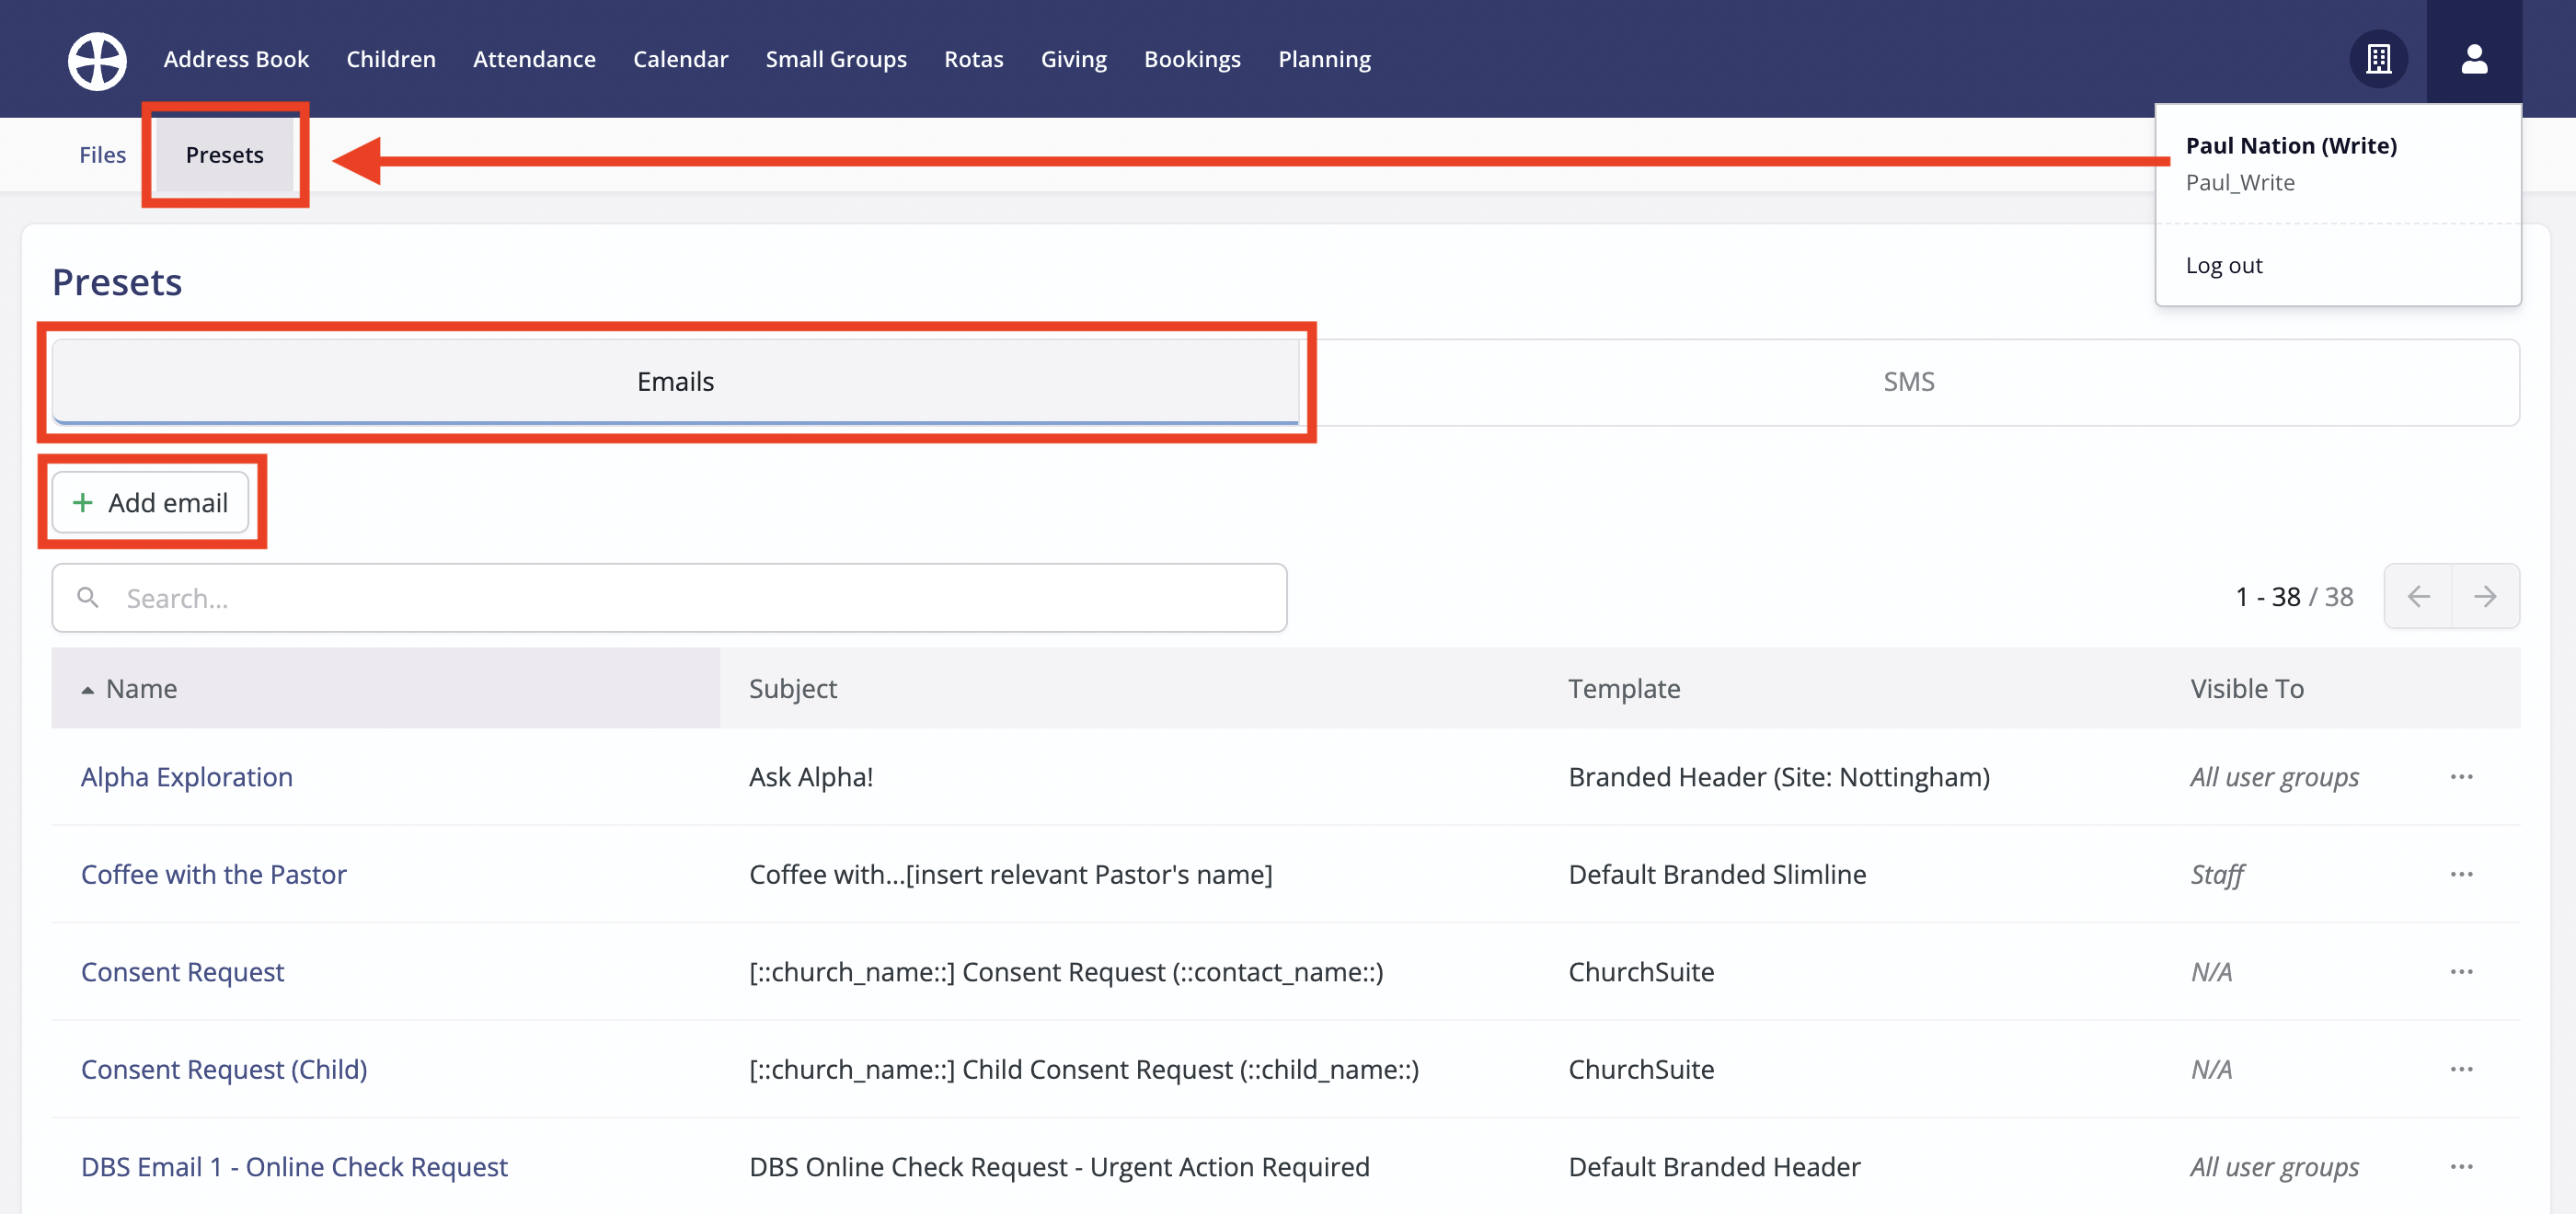Open actions menu for Coffee with the Pastor

[x=2461, y=874]
